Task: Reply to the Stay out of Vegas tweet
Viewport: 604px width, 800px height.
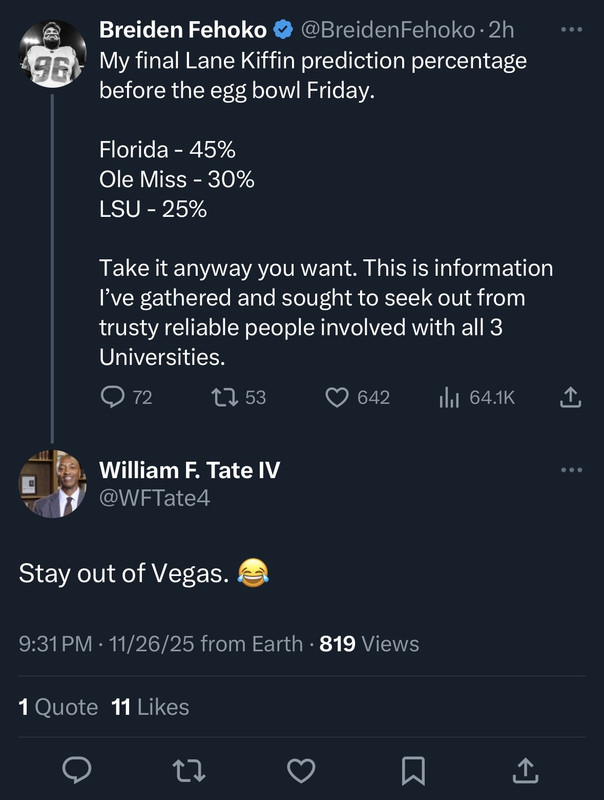Action: pyautogui.click(x=79, y=768)
